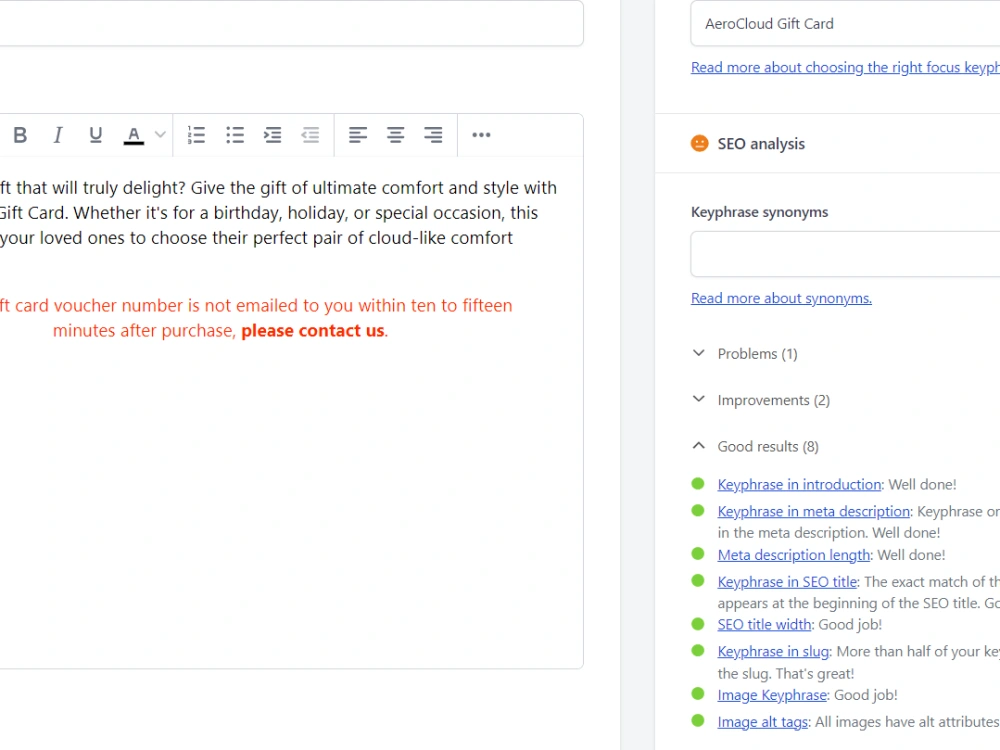
Task: Apply italic formatting to the text
Action: coord(57,135)
